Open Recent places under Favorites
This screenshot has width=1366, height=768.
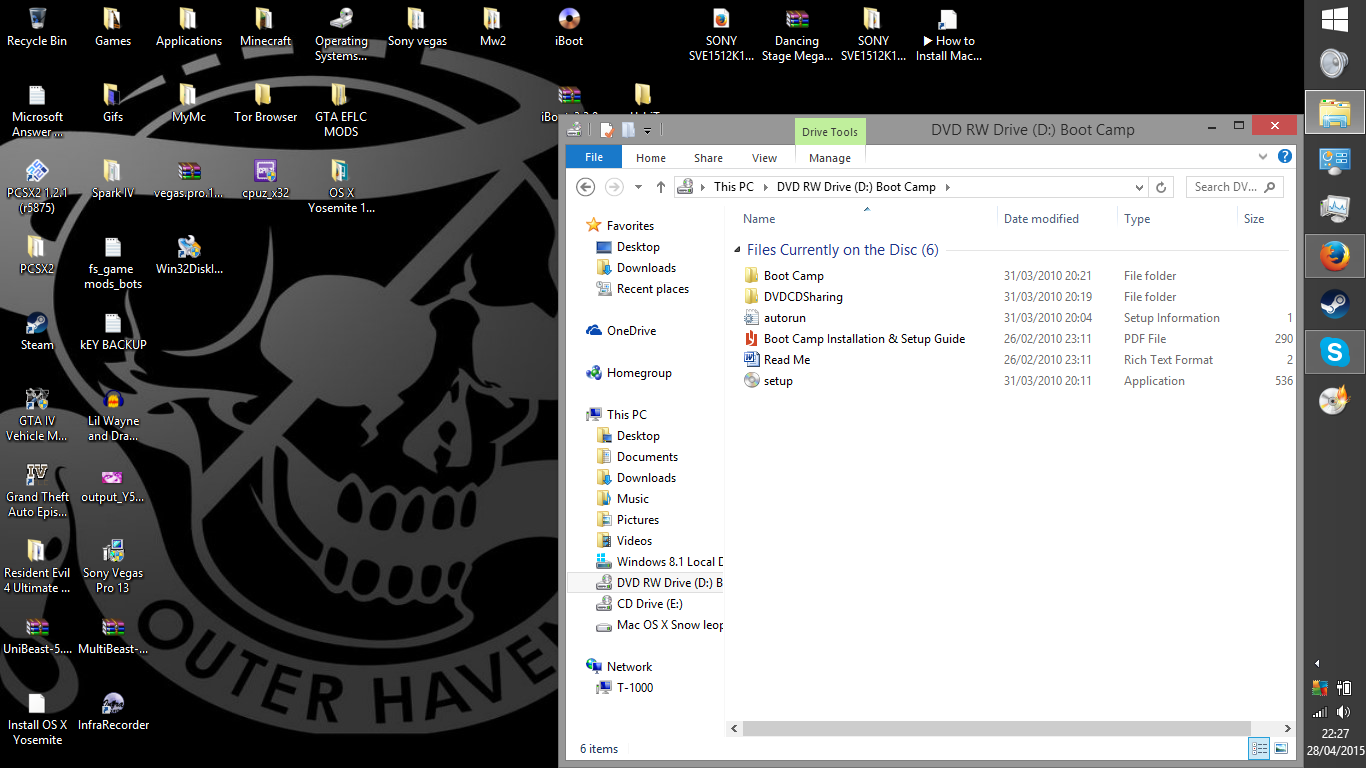[652, 289]
